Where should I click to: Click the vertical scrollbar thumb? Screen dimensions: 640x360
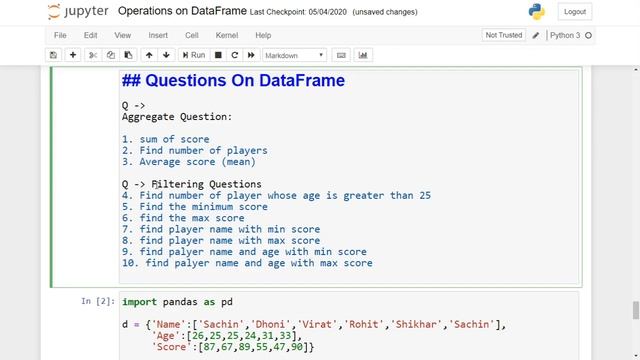(x=636, y=311)
